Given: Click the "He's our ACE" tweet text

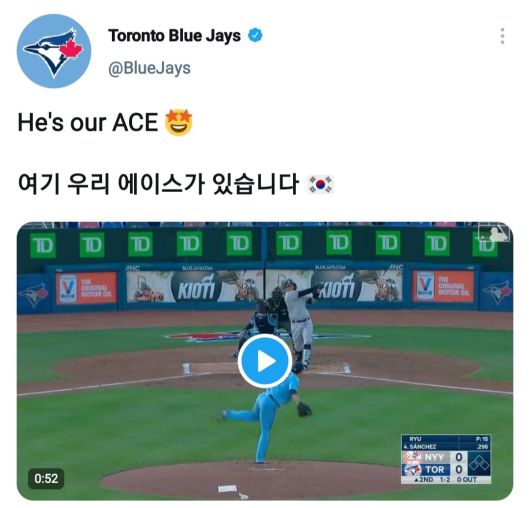Looking at the screenshot, I should (x=88, y=123).
